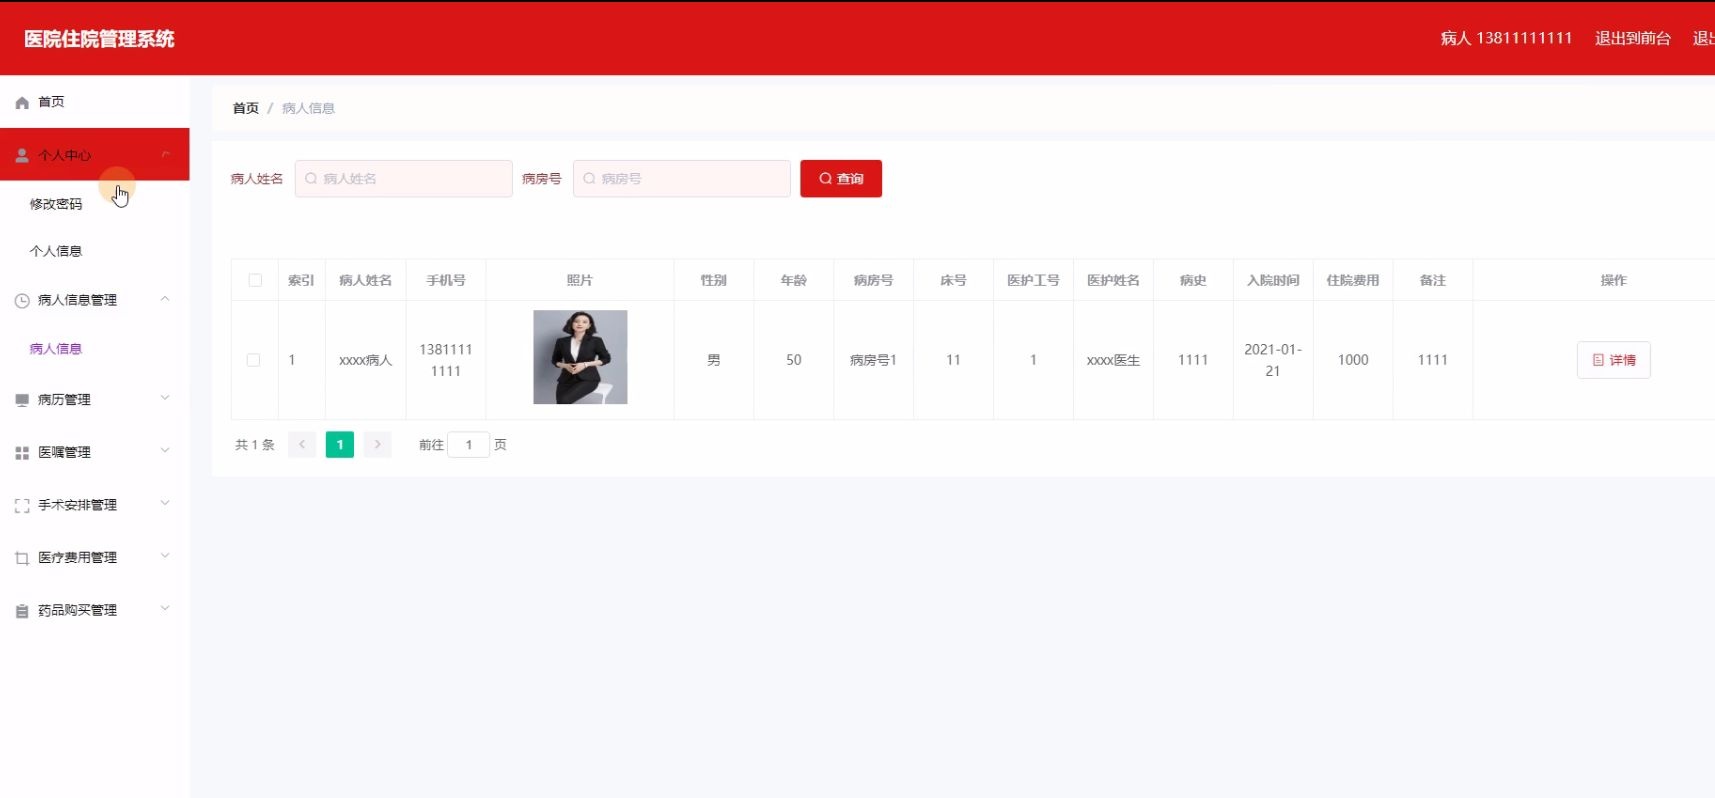Check the checkbox for row xxxx病人
This screenshot has height=798, width=1715.
click(253, 360)
